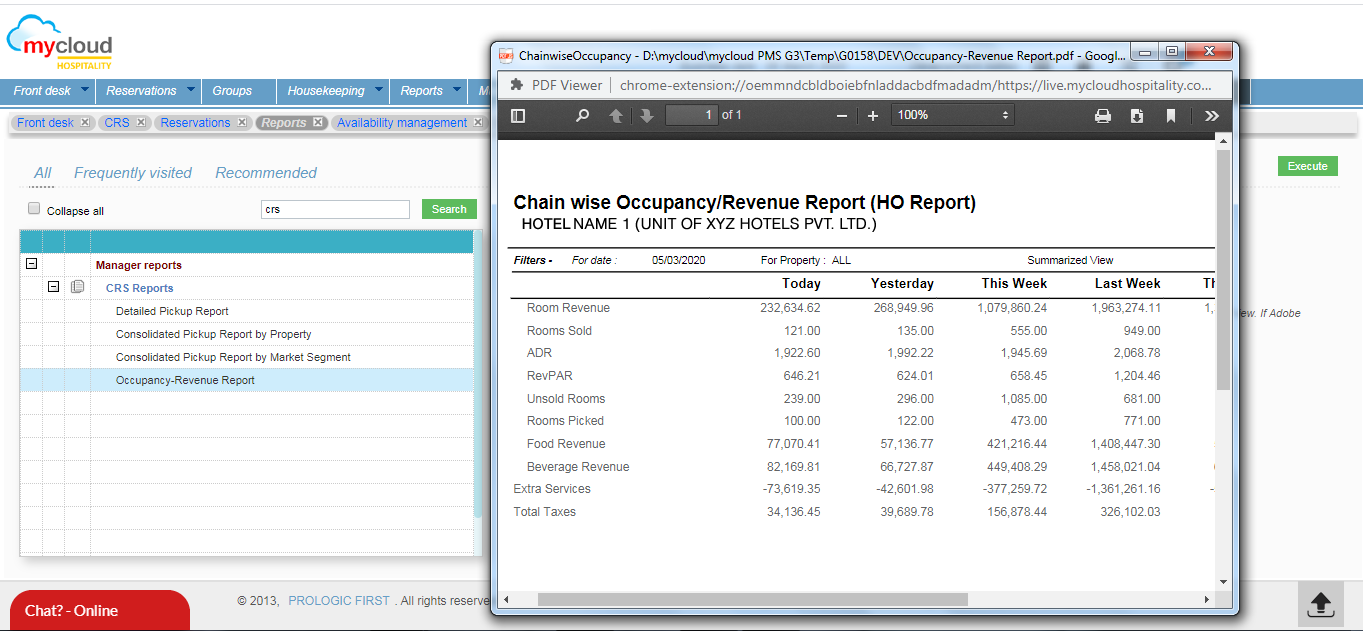Screen dimensions: 1363x631
Task: Zoom out with the minus icon
Action: (x=842, y=116)
